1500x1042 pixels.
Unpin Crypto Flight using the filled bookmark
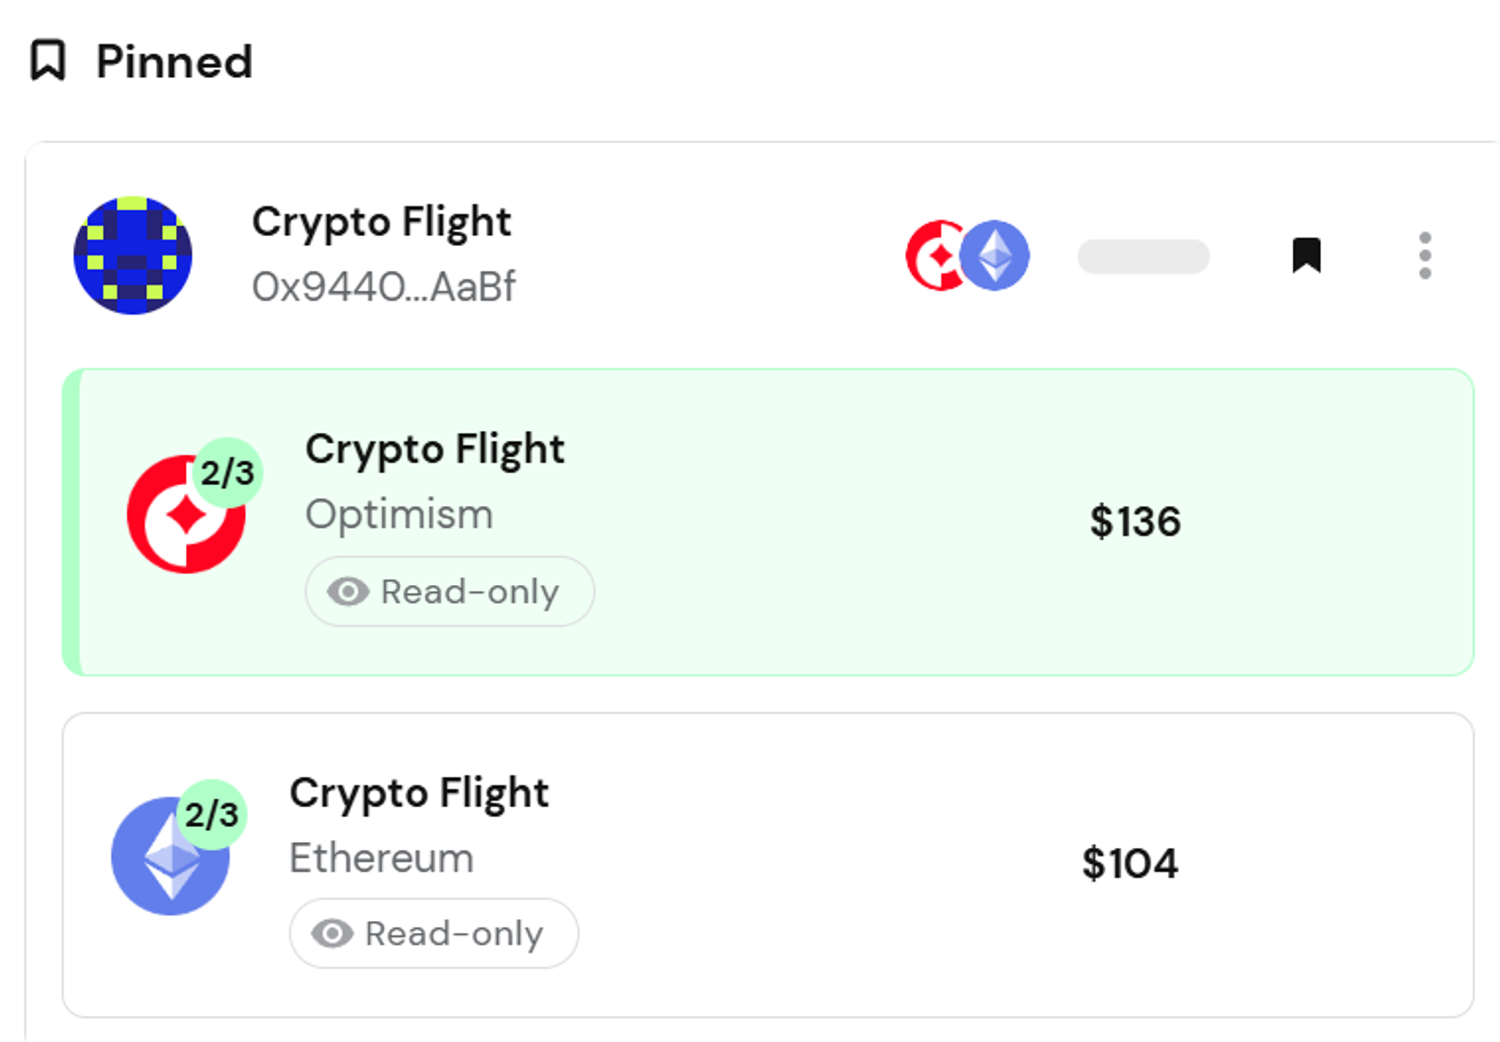click(1306, 255)
